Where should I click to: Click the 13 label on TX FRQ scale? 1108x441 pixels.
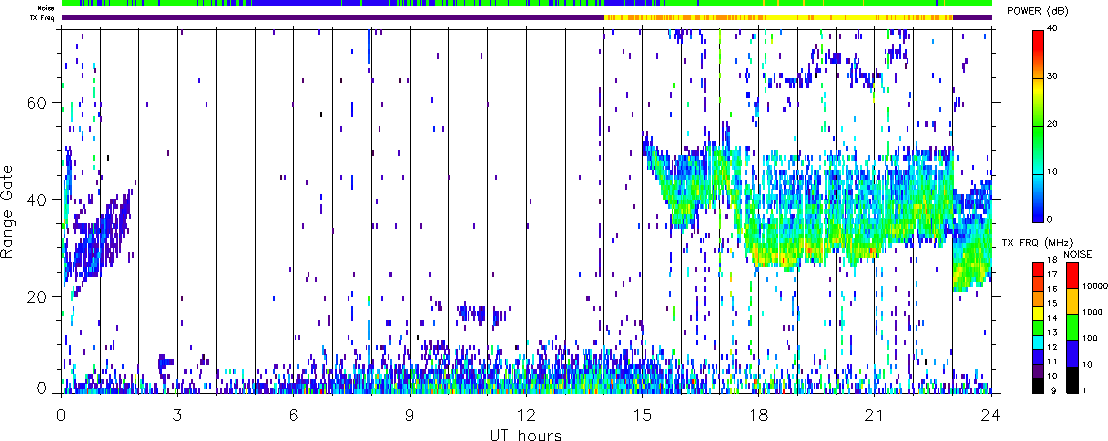[1052, 332]
